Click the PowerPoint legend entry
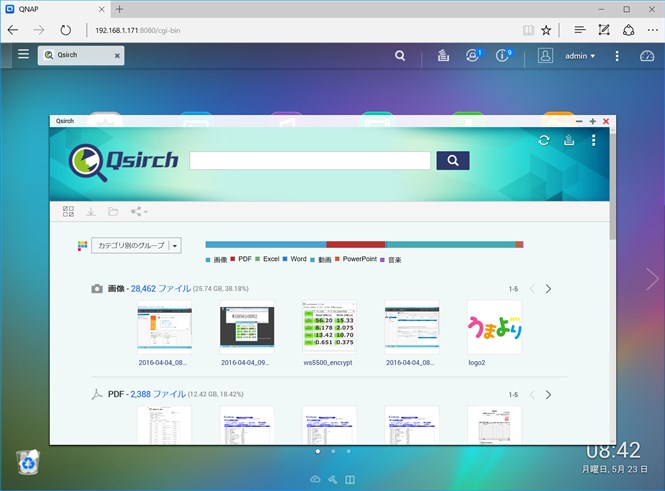This screenshot has width=665, height=491. tap(356, 259)
